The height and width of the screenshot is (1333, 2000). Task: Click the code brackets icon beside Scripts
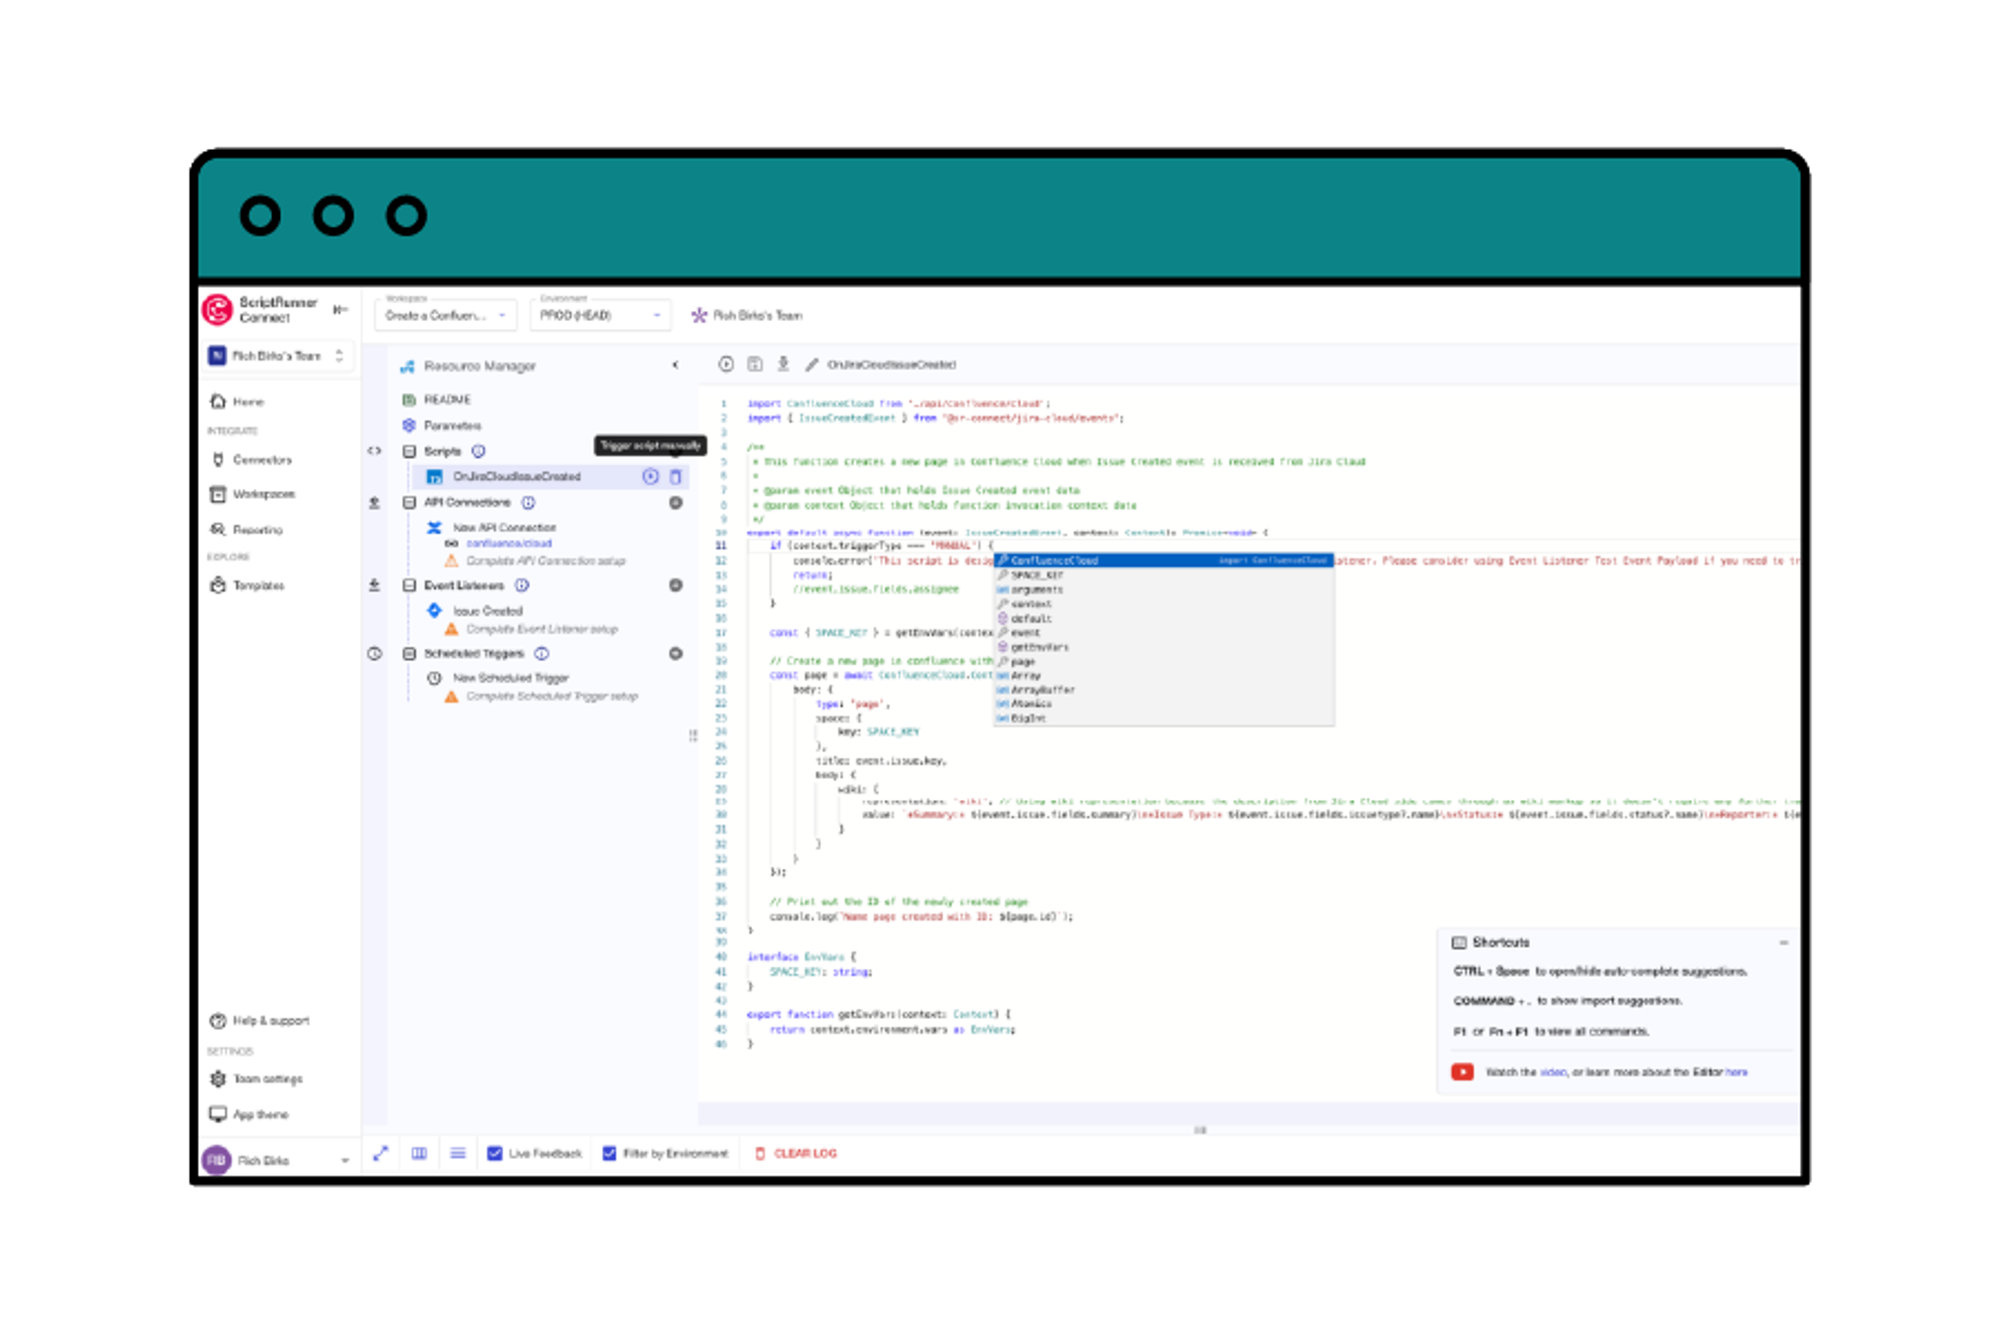pyautogui.click(x=375, y=451)
